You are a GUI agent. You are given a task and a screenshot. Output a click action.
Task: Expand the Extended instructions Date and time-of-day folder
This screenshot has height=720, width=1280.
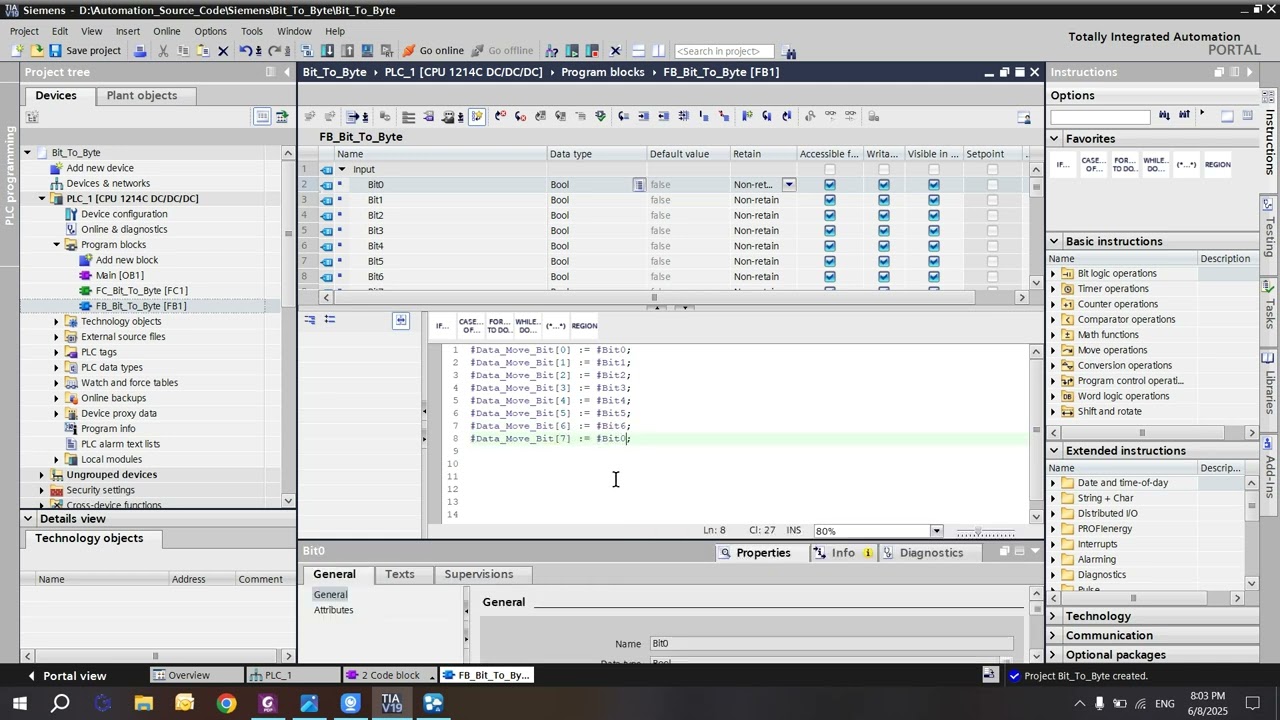tap(1053, 483)
